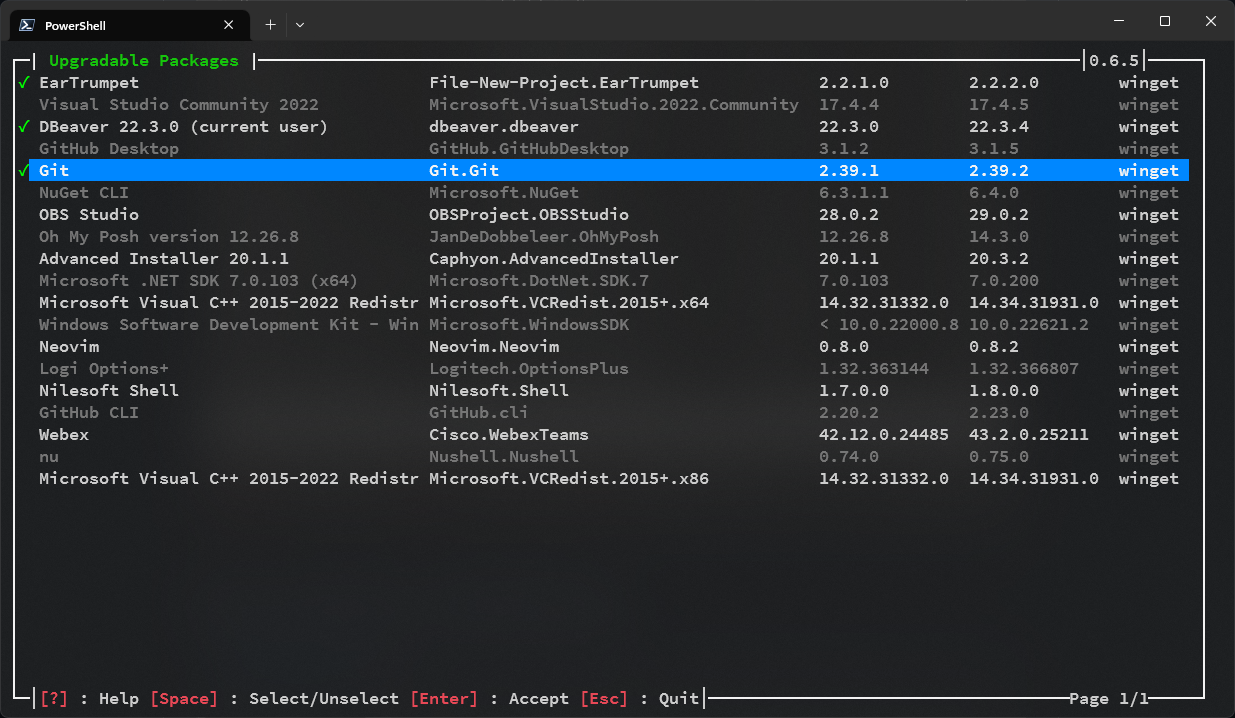Click the File-New-Project.EarTrumpet ID
This screenshot has height=718, width=1235.
(564, 83)
